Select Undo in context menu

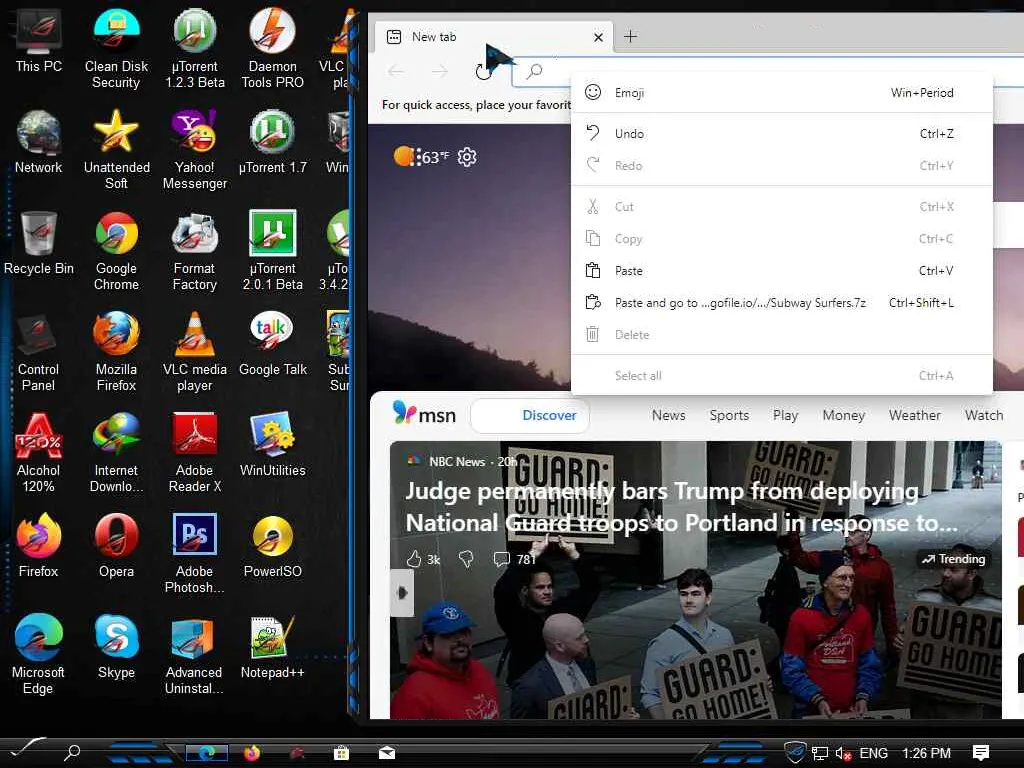pyautogui.click(x=782, y=133)
